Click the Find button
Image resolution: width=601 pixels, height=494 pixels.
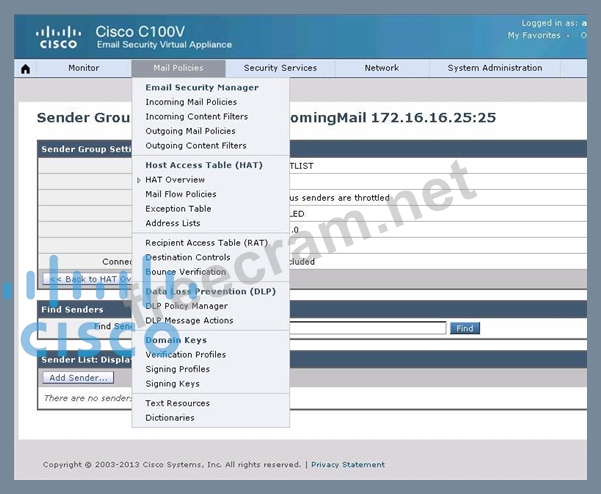(465, 328)
